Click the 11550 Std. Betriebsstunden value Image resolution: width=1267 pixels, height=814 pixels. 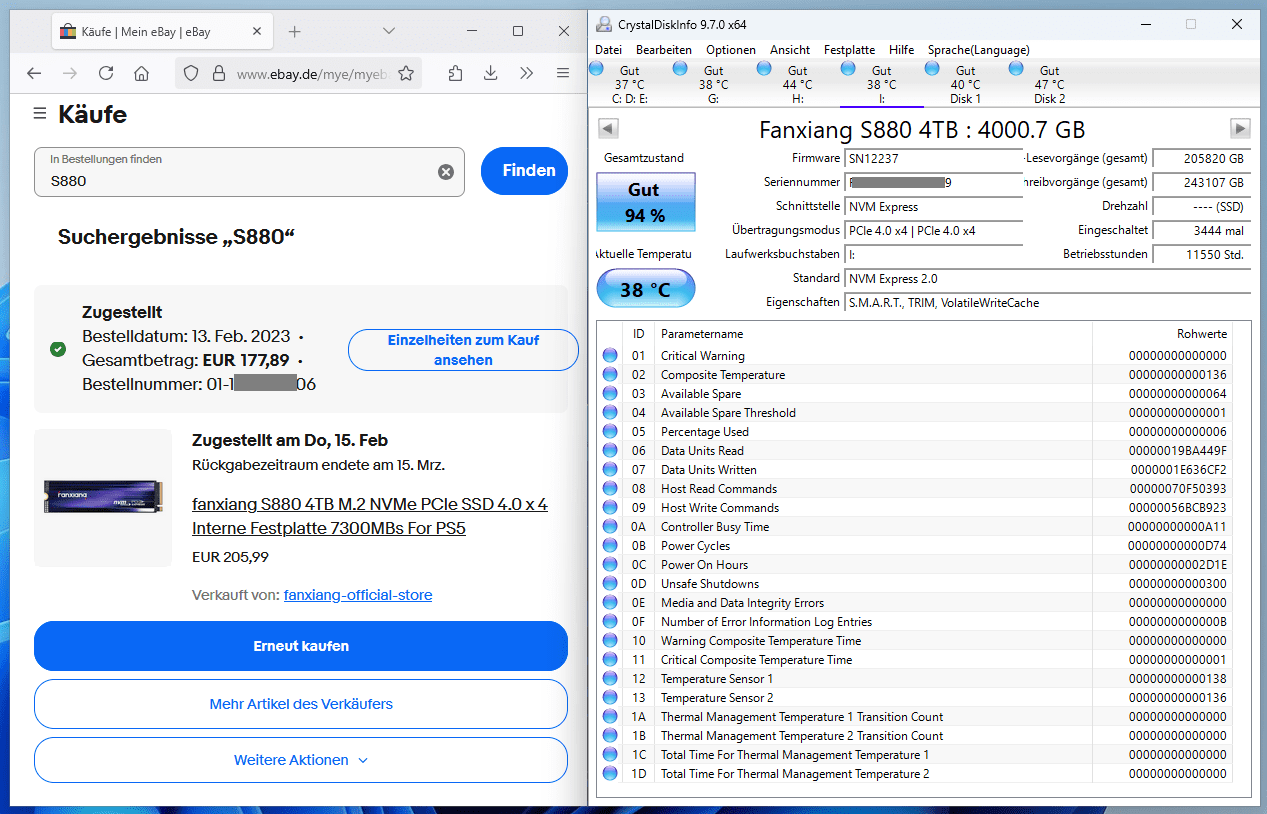1201,254
